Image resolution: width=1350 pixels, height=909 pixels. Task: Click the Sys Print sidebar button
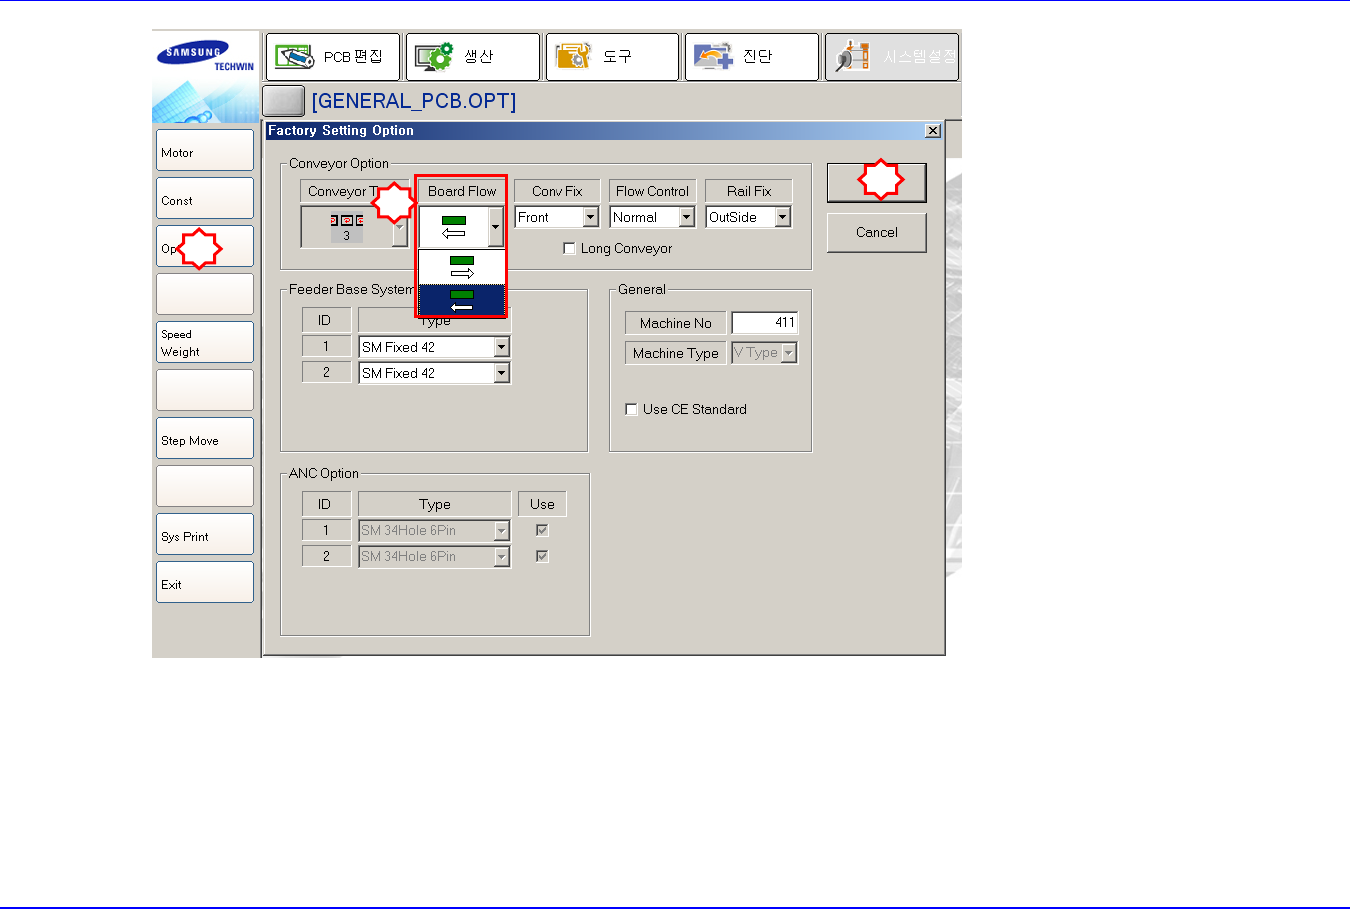[205, 534]
